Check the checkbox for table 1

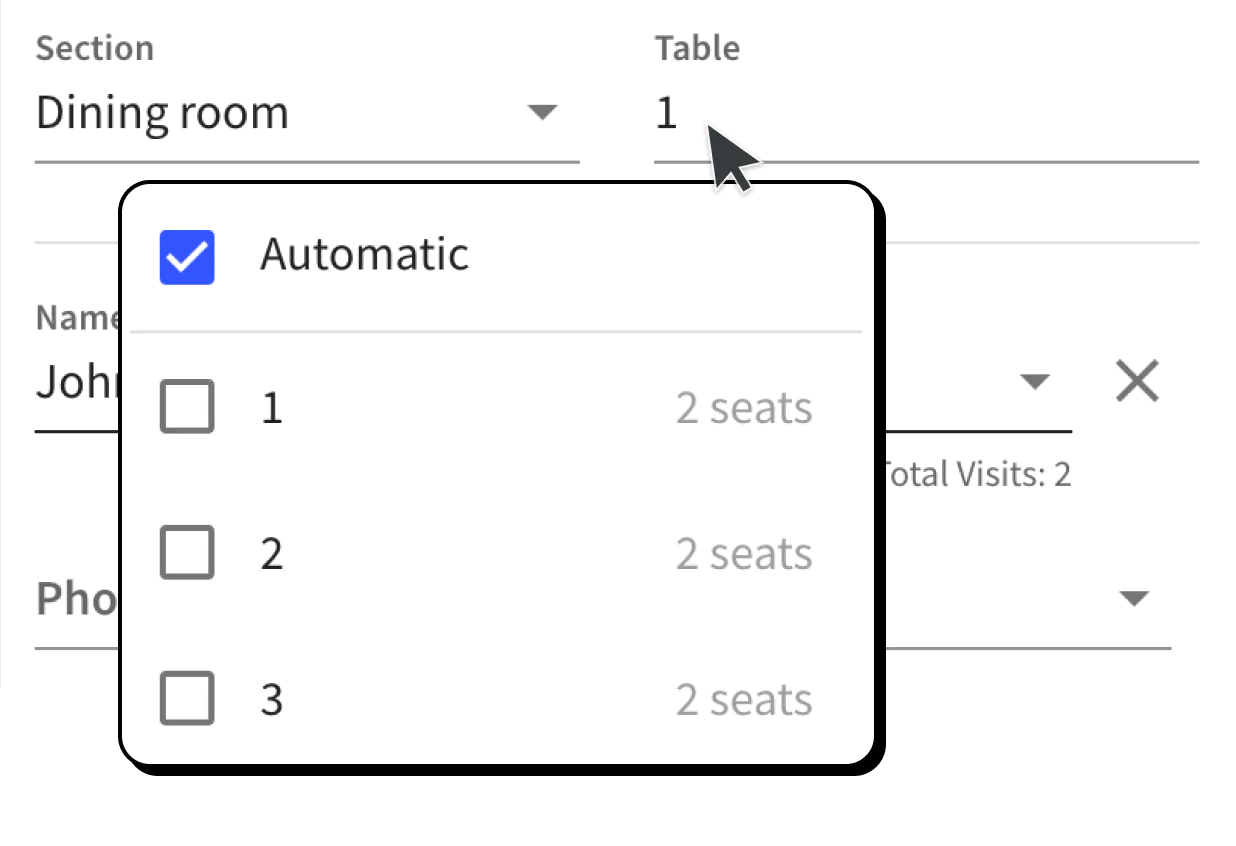(x=187, y=406)
